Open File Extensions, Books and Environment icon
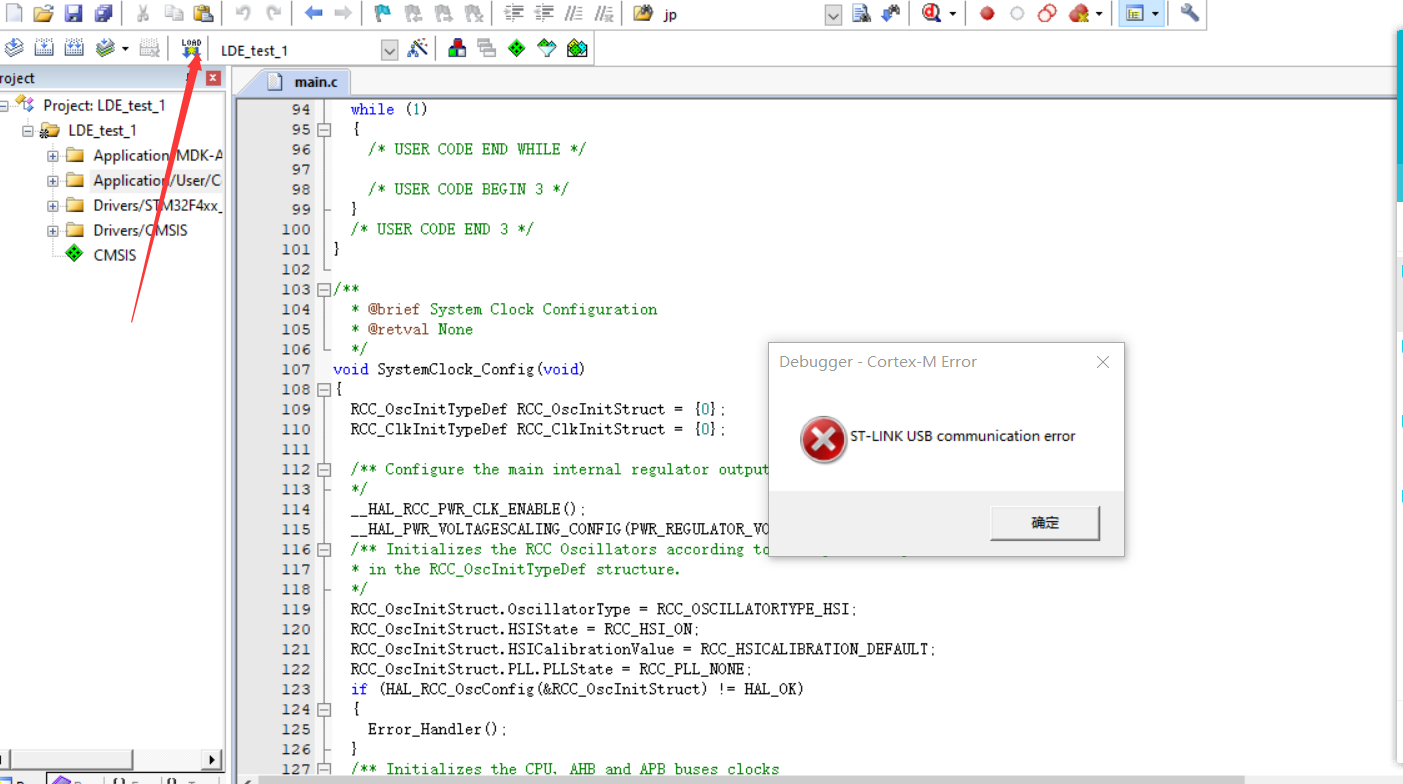Viewport: 1403px width, 784px height. click(457, 48)
